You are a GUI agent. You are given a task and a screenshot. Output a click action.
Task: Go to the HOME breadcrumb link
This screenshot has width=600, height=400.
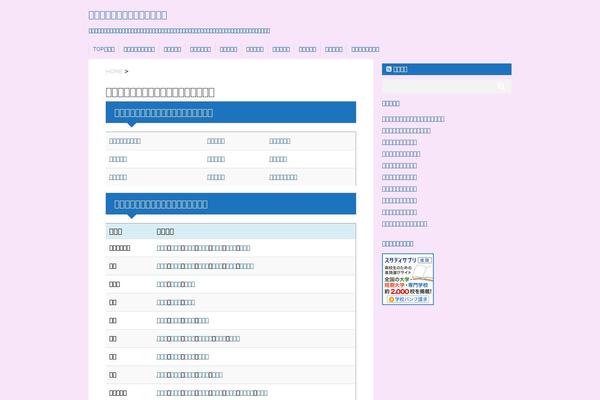(x=114, y=72)
